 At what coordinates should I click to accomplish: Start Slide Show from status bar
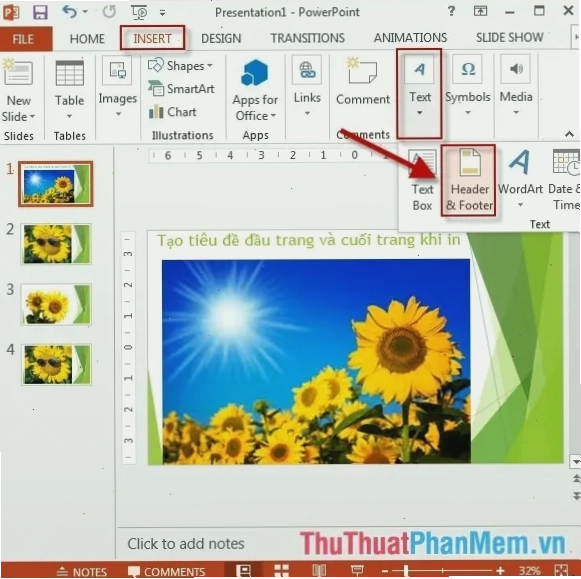(357, 570)
